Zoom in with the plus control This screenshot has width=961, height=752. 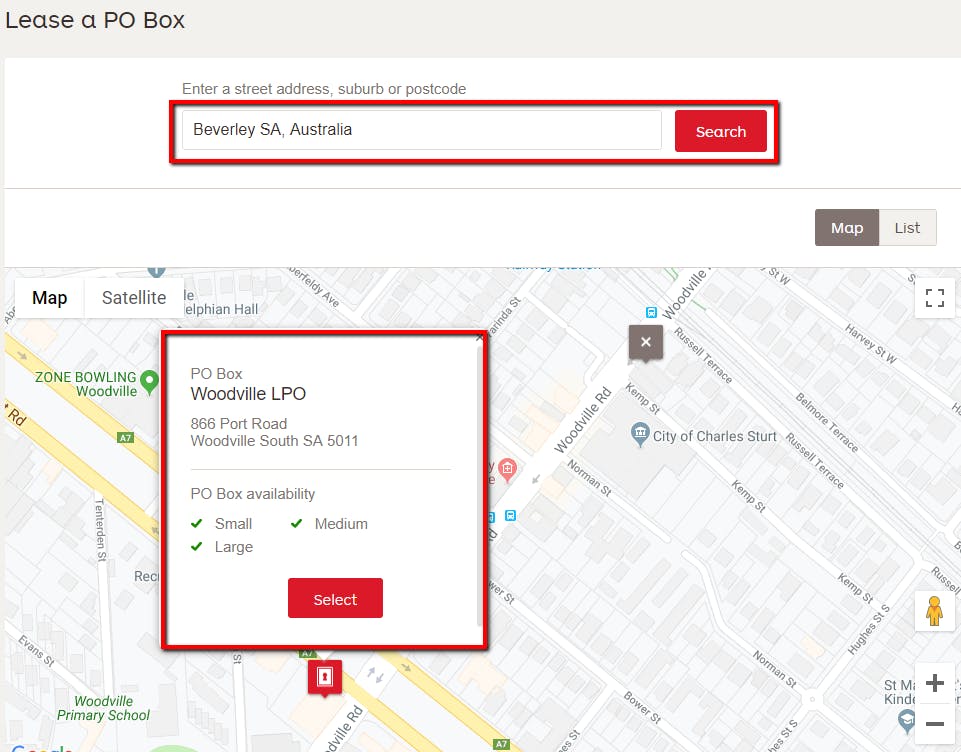(x=934, y=683)
